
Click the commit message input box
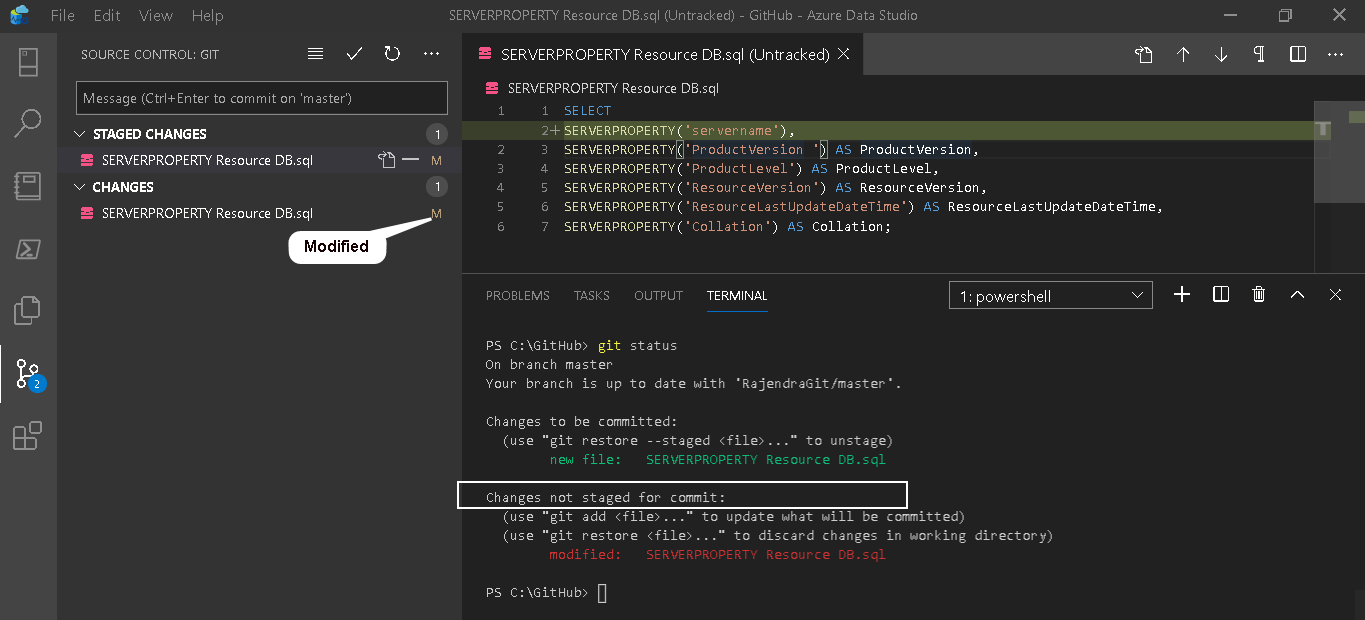click(261, 98)
